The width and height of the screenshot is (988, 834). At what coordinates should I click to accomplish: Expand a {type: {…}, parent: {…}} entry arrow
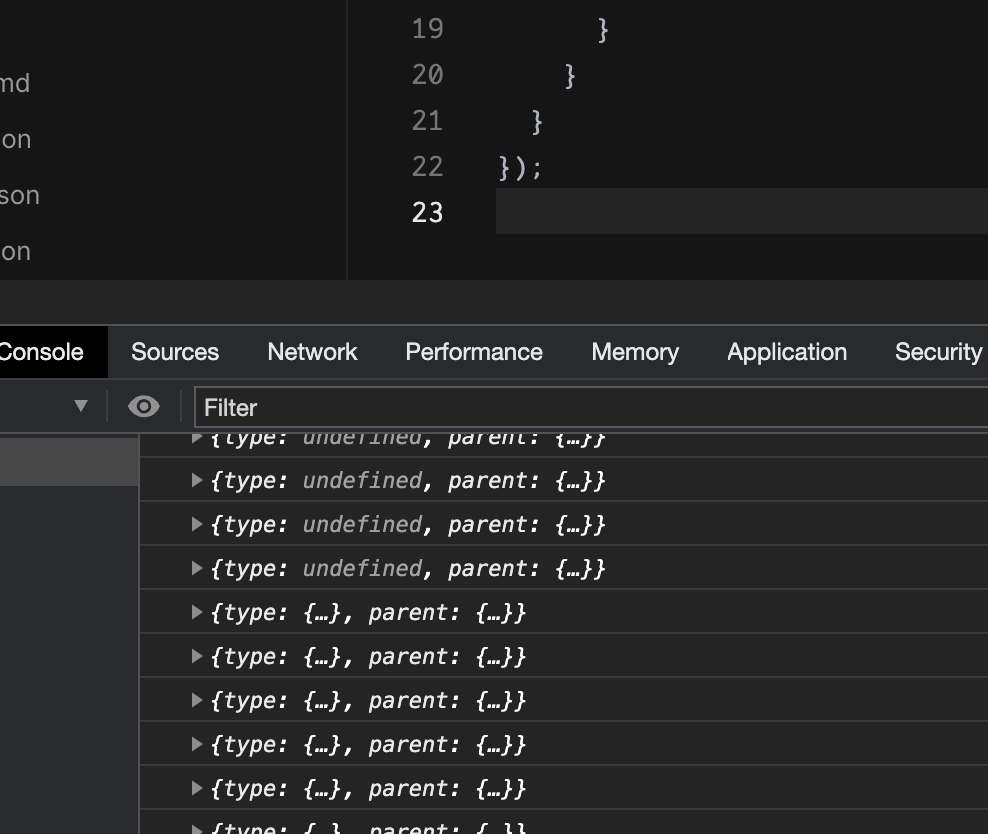[197, 612]
